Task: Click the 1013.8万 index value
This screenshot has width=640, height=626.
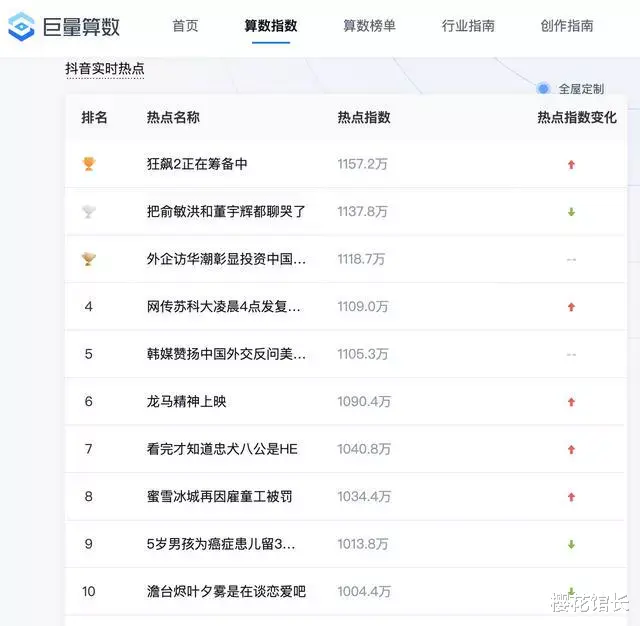Action: tap(363, 544)
